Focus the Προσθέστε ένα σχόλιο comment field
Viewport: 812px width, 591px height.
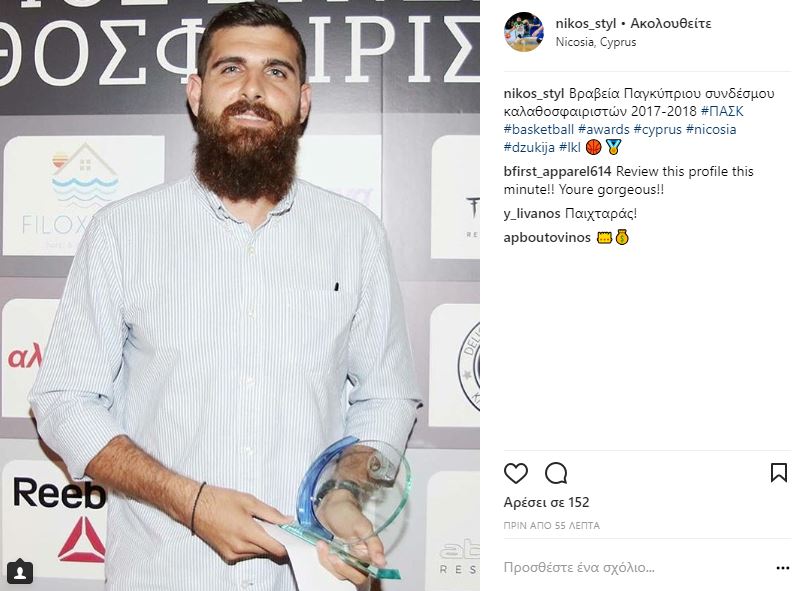click(635, 568)
